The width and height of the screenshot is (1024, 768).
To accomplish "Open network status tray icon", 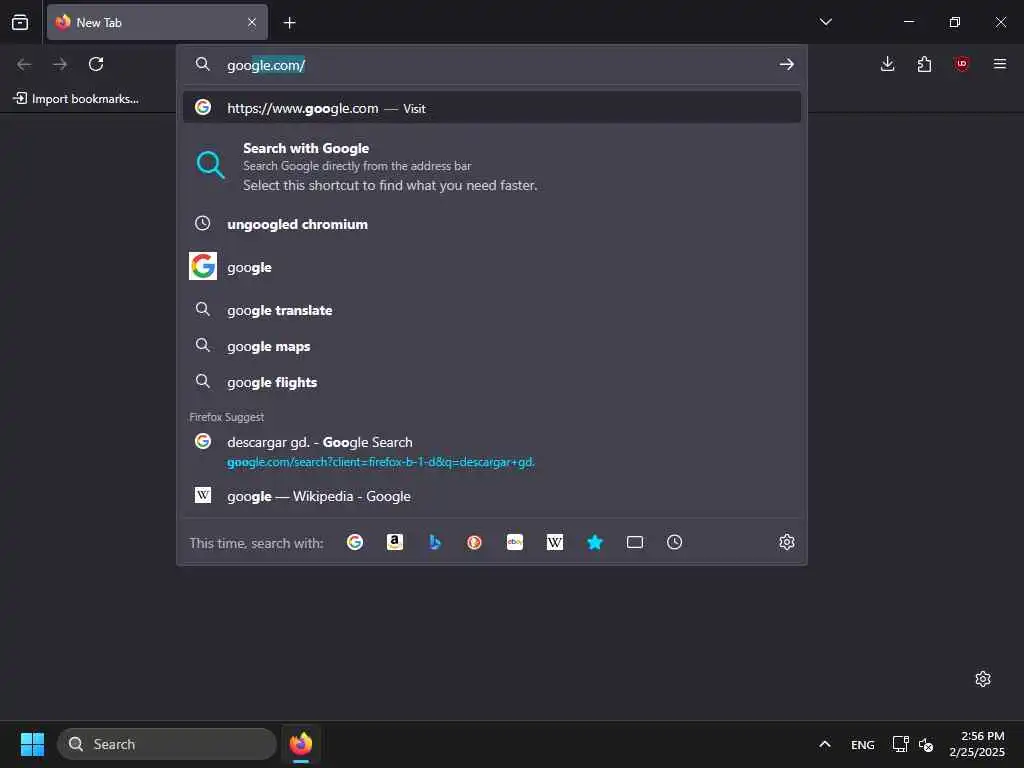I will tap(901, 744).
